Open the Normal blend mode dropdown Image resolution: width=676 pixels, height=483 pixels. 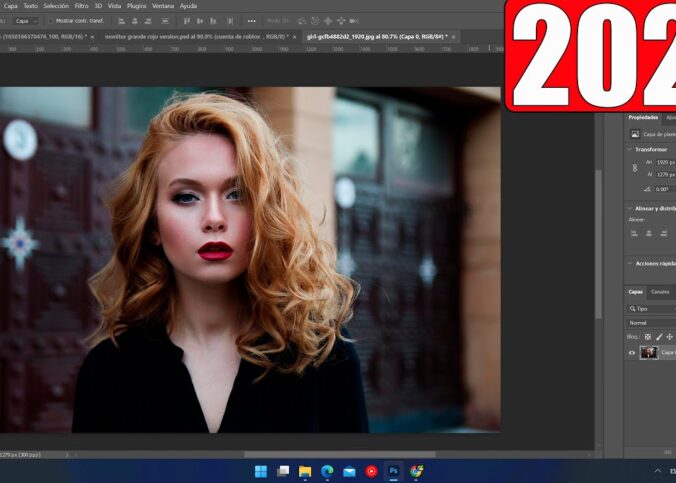tap(651, 323)
